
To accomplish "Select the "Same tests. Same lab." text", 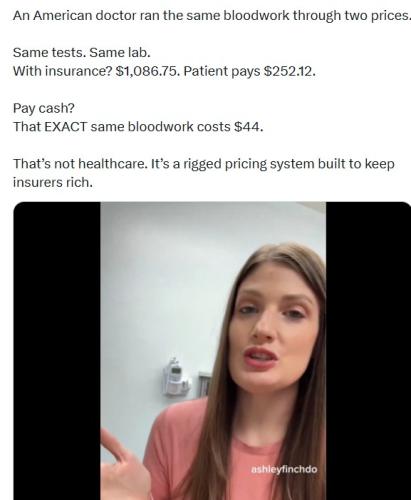I will pyautogui.click(x=82, y=52).
